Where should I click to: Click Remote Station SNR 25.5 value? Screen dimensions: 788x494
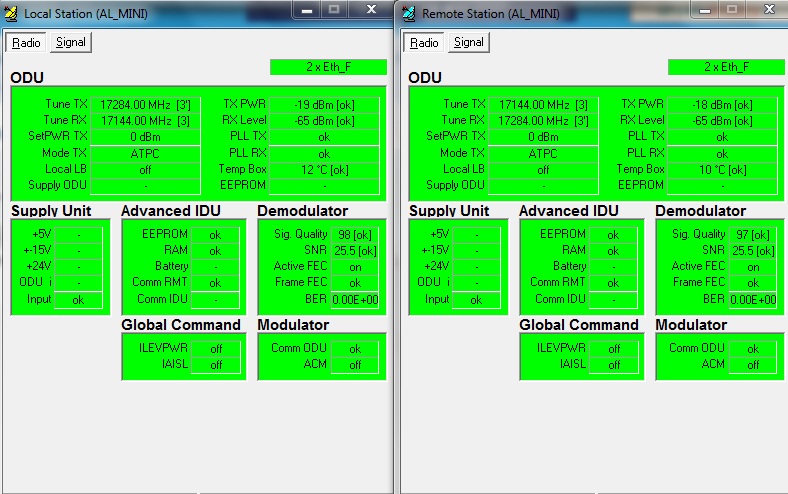753,251
